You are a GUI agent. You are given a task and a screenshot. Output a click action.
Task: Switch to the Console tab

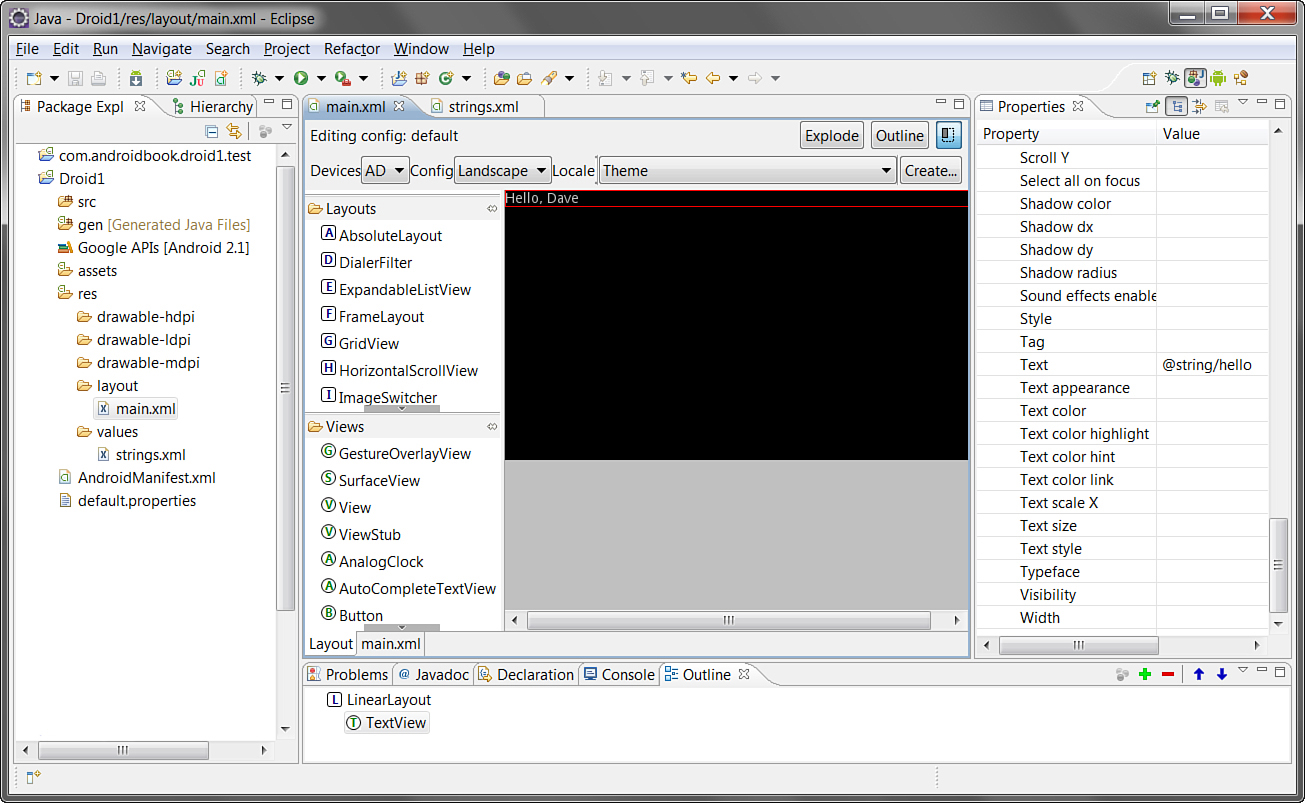pos(619,675)
